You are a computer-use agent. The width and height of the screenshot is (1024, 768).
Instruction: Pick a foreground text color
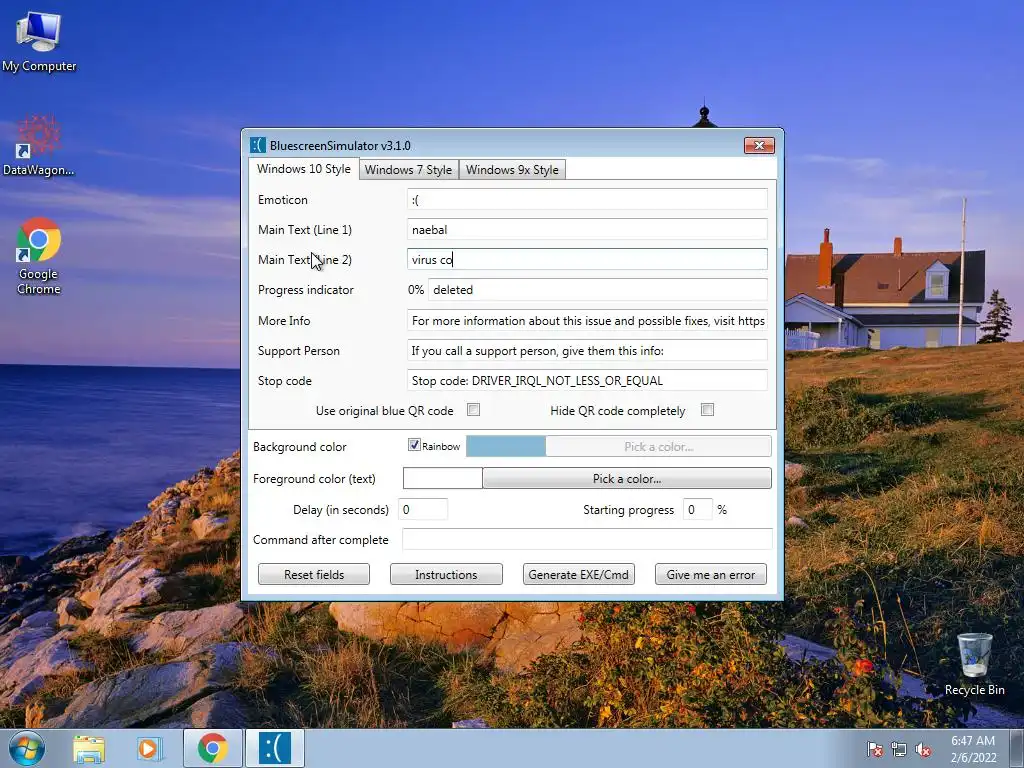627,478
